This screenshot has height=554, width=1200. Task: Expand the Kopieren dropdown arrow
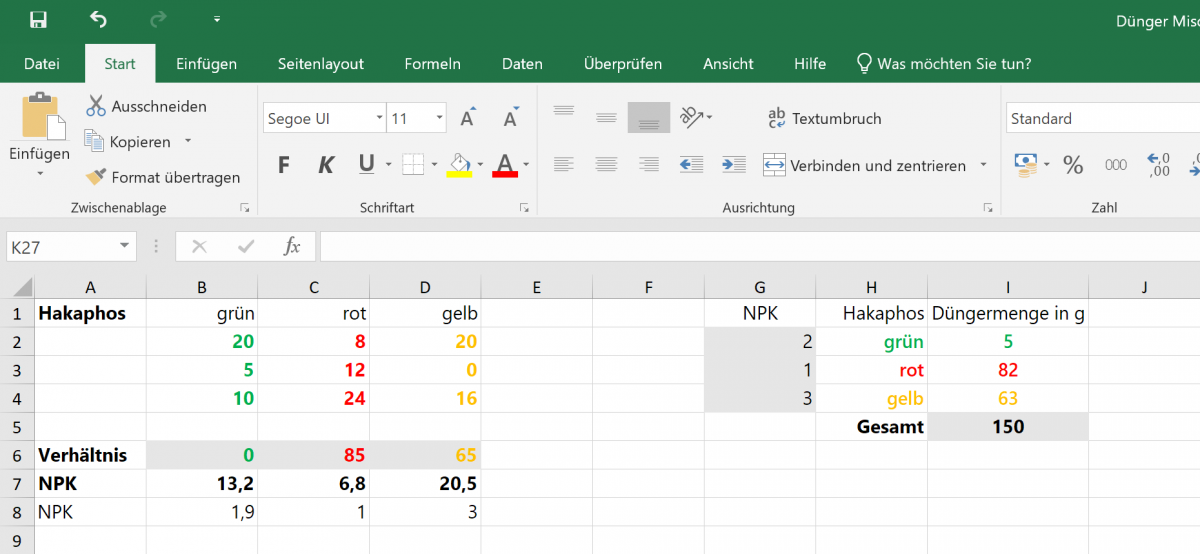187,141
